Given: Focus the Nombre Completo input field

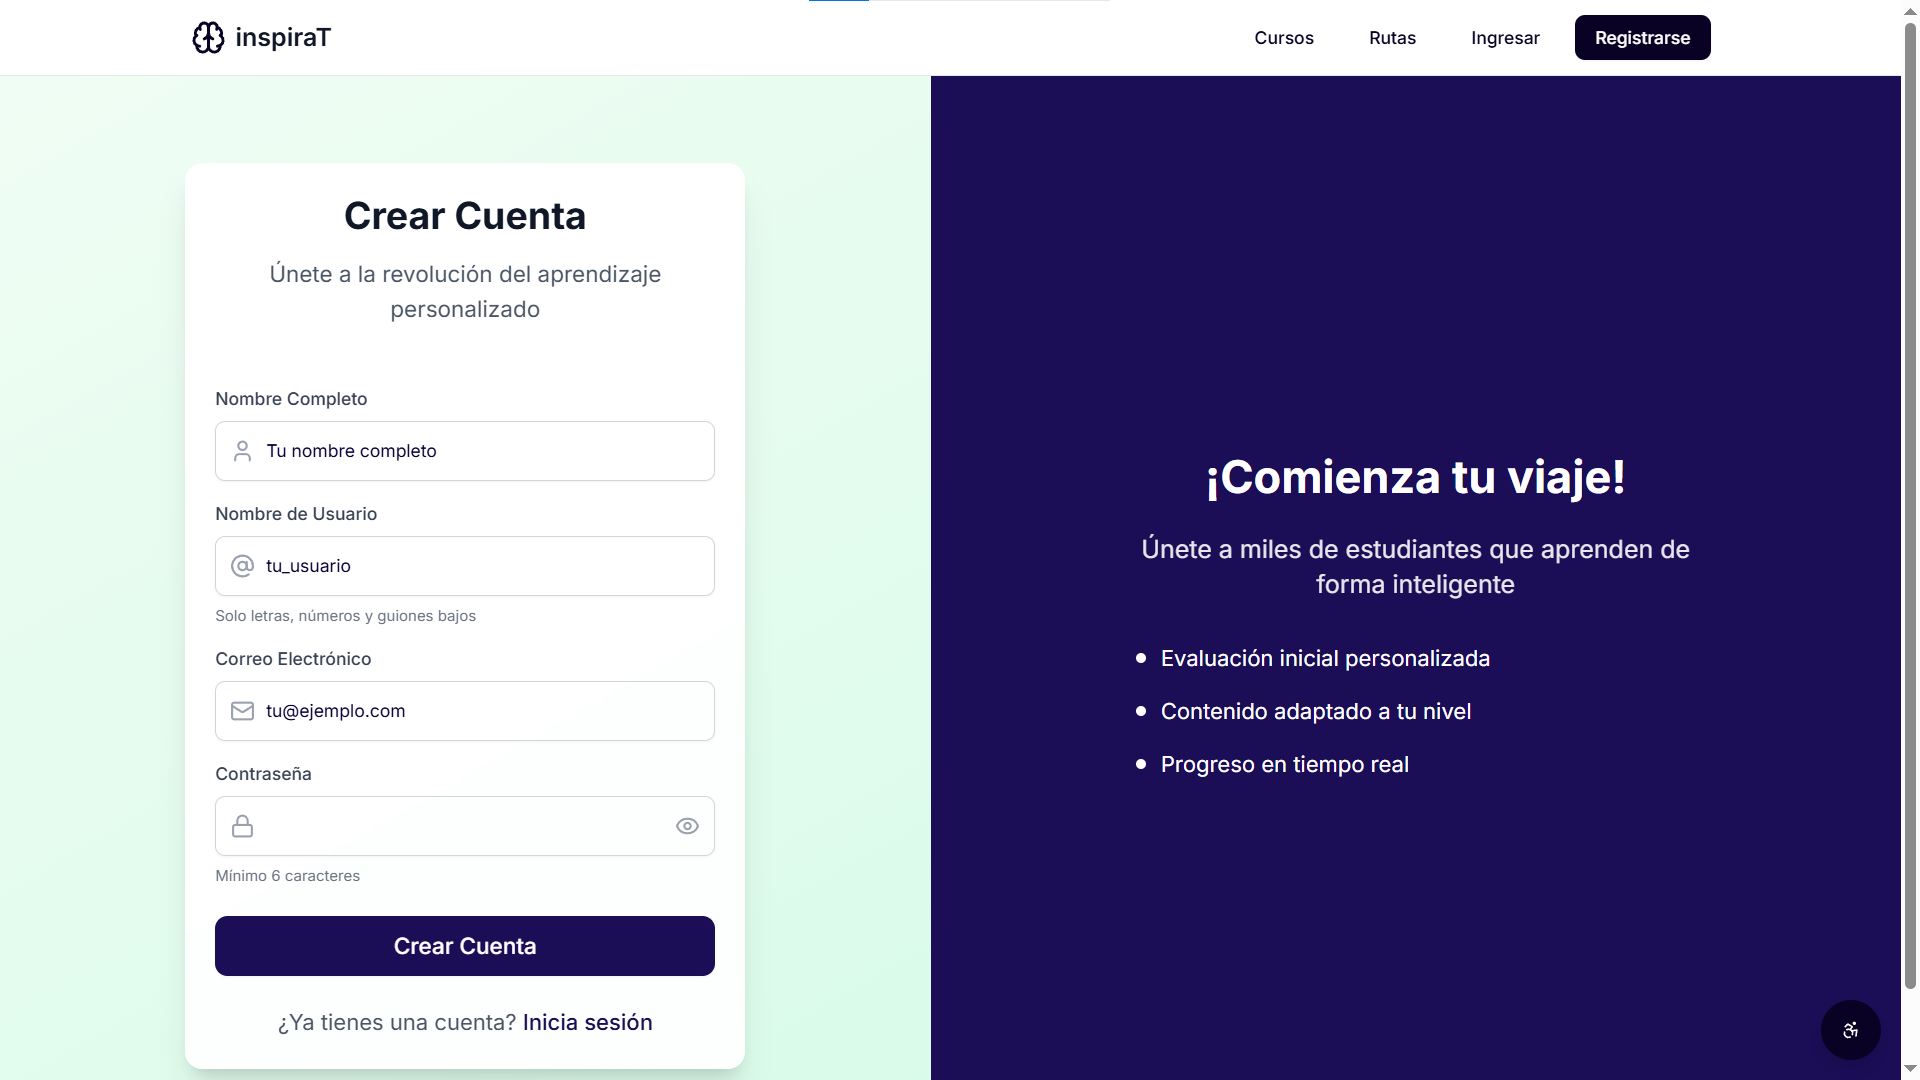Looking at the screenshot, I should click(x=480, y=451).
